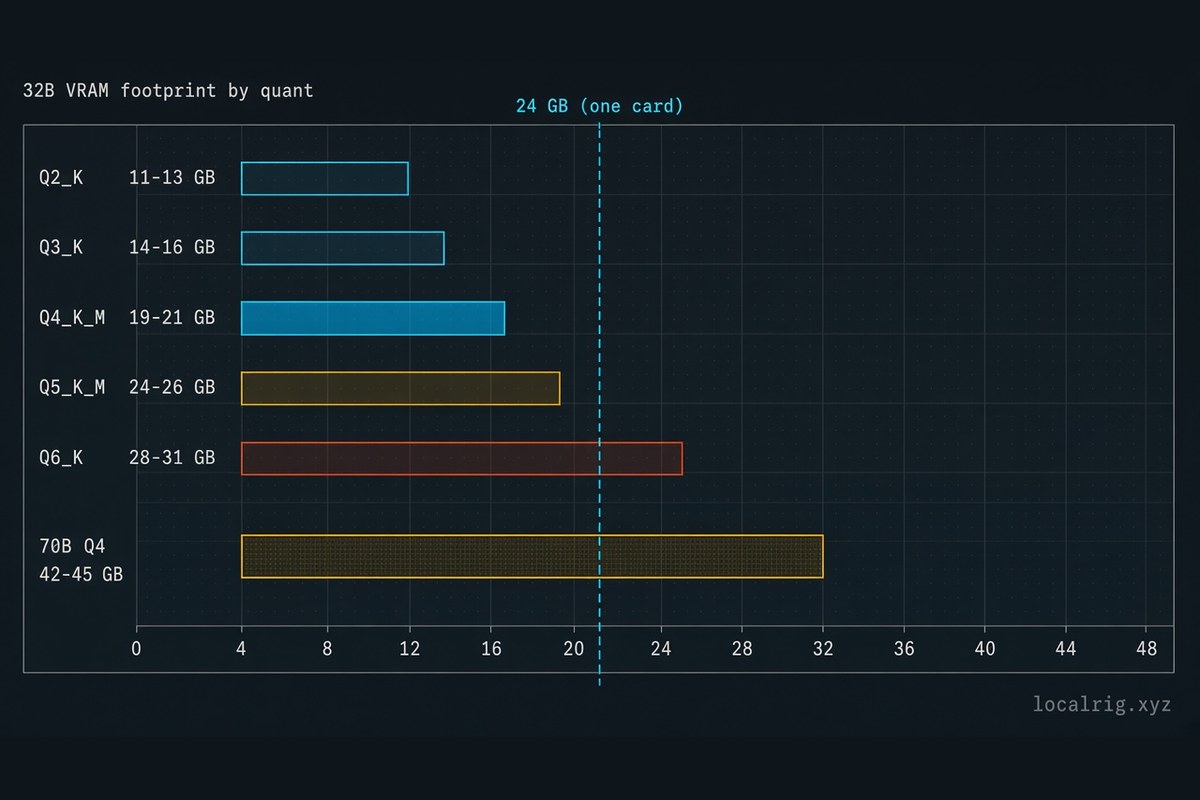This screenshot has width=1200, height=800.
Task: Click axis tick label 44
Action: 1066,649
